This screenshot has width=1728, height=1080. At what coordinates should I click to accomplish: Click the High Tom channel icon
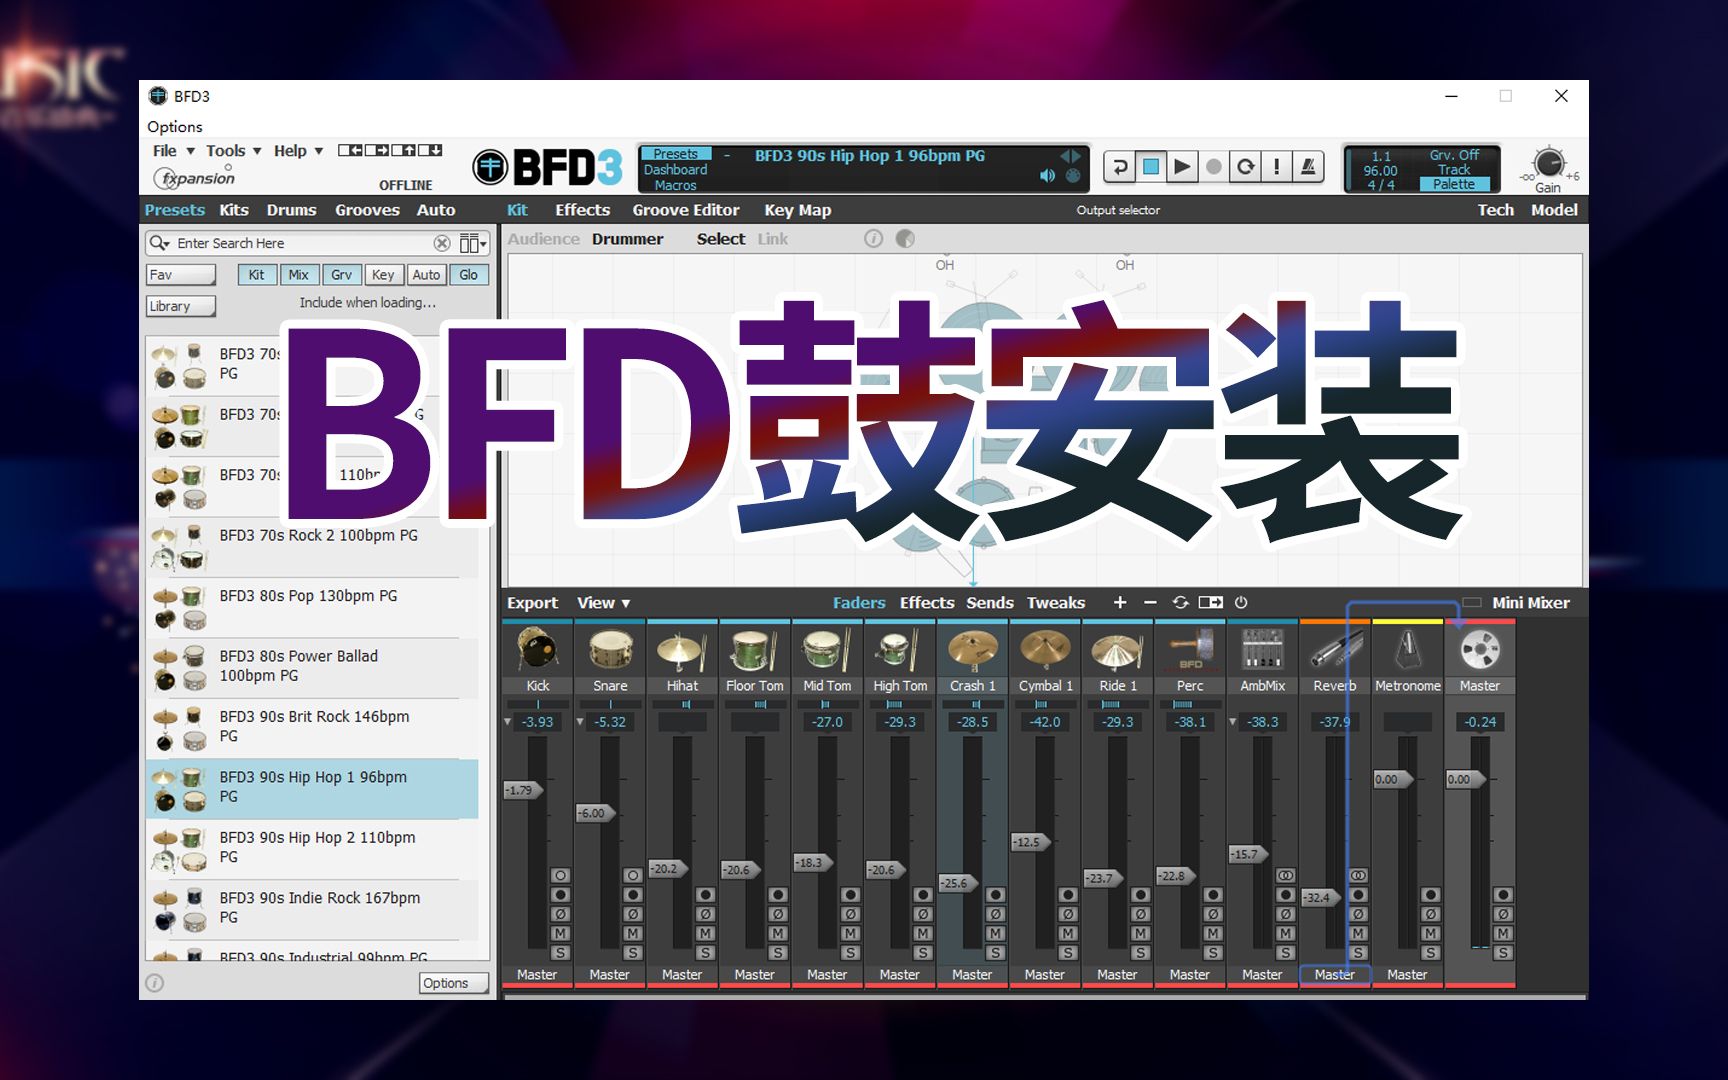point(899,650)
